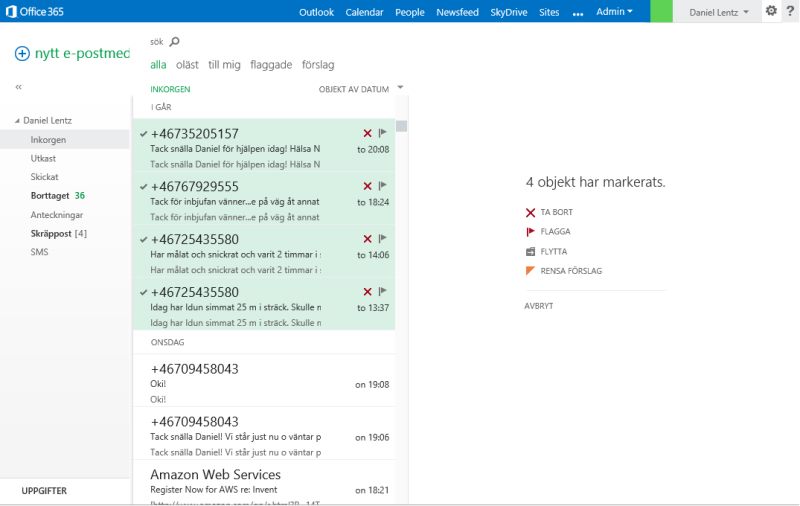Open the Daniel Lentz account menu
This screenshot has height=506, width=800.
718,12
